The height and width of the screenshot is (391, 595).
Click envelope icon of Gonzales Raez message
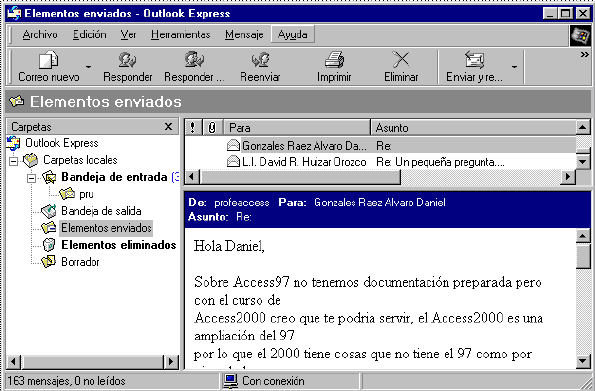233,145
